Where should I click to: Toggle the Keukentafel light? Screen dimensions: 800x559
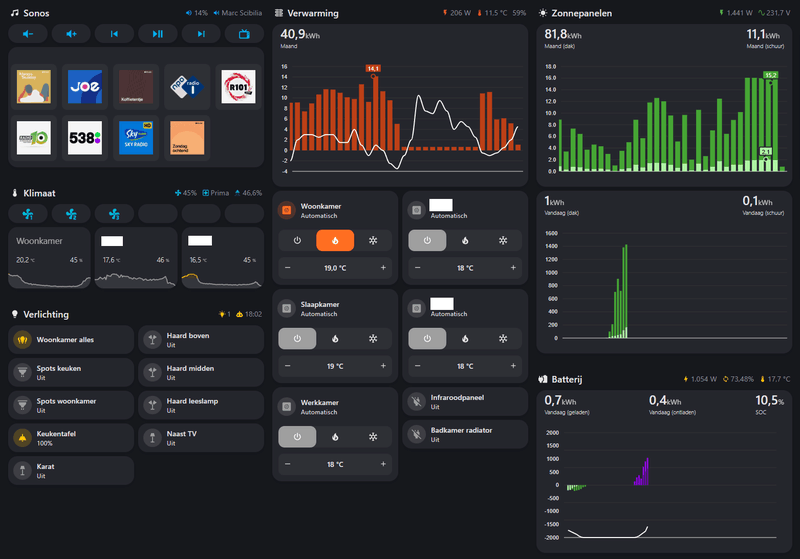pyautogui.click(x=71, y=438)
